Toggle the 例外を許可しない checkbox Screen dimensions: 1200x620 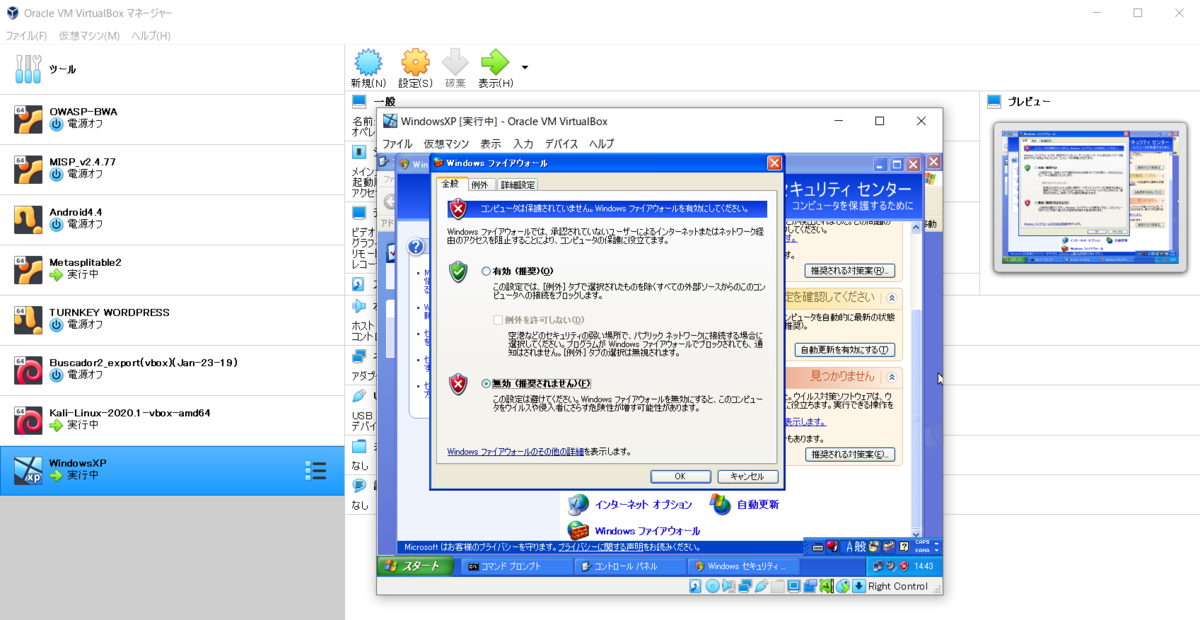498,320
